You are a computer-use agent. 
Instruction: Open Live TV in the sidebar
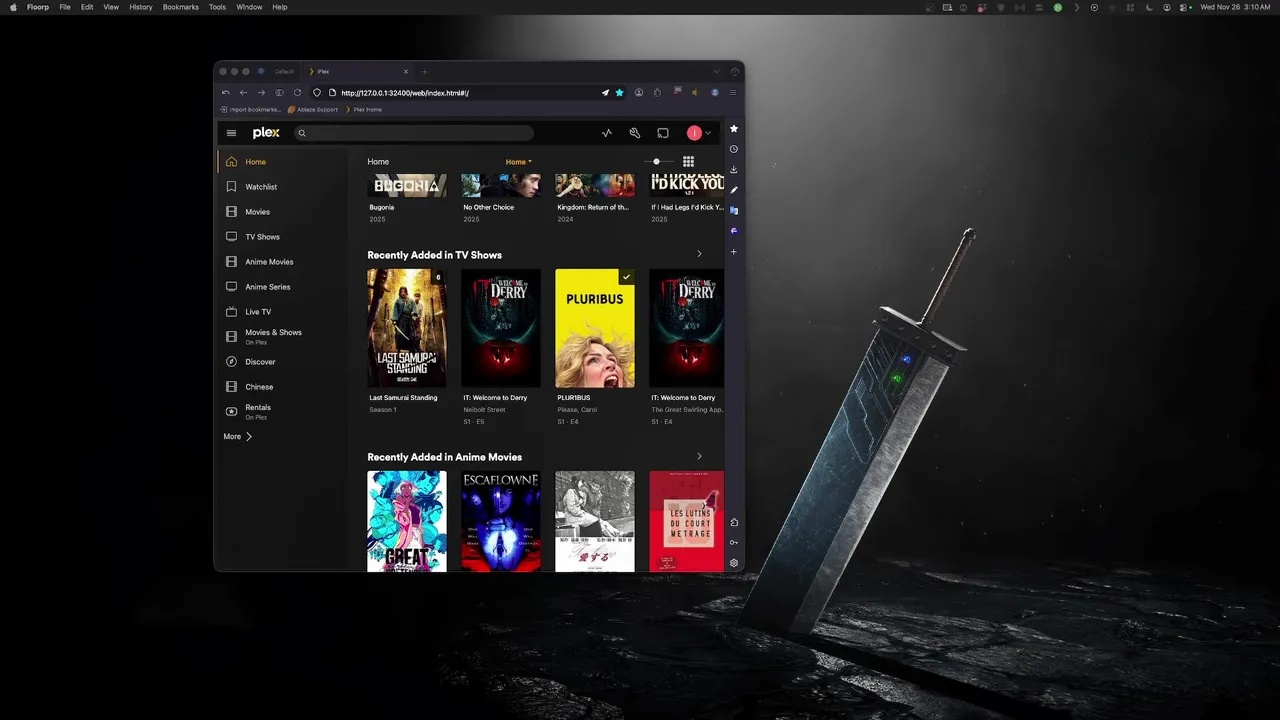(282, 312)
